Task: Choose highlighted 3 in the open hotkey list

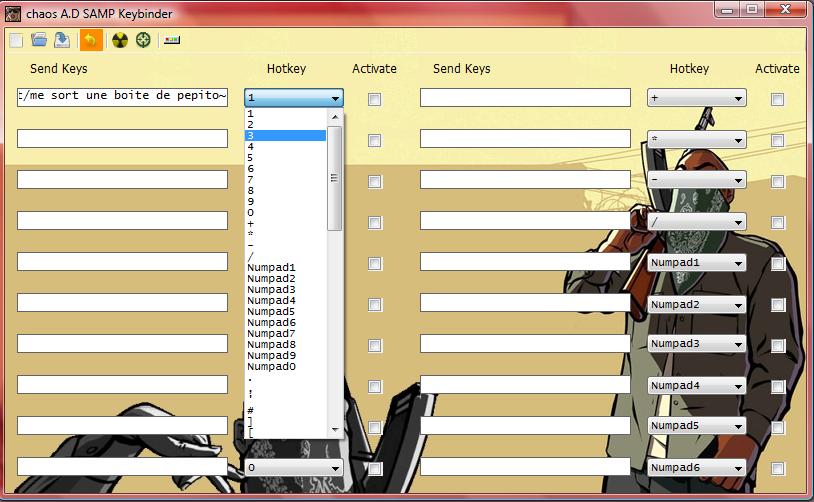Action: [286, 135]
